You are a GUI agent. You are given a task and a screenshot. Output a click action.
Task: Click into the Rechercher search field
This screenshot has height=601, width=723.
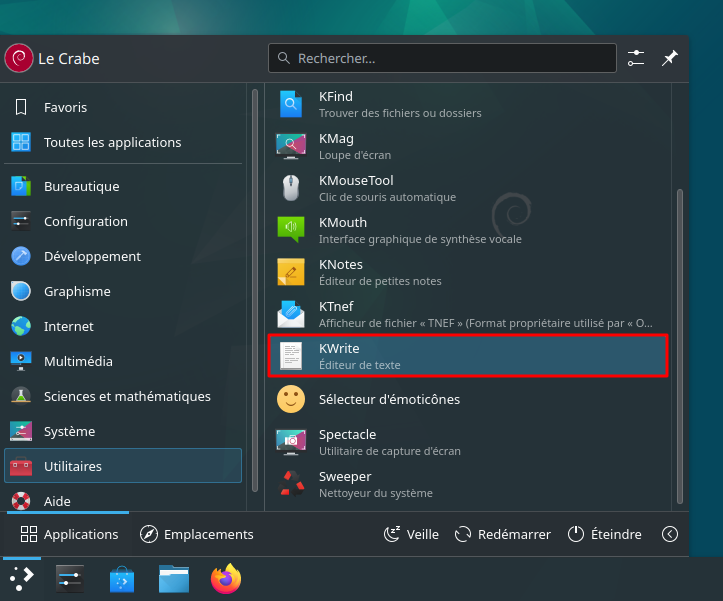[442, 58]
